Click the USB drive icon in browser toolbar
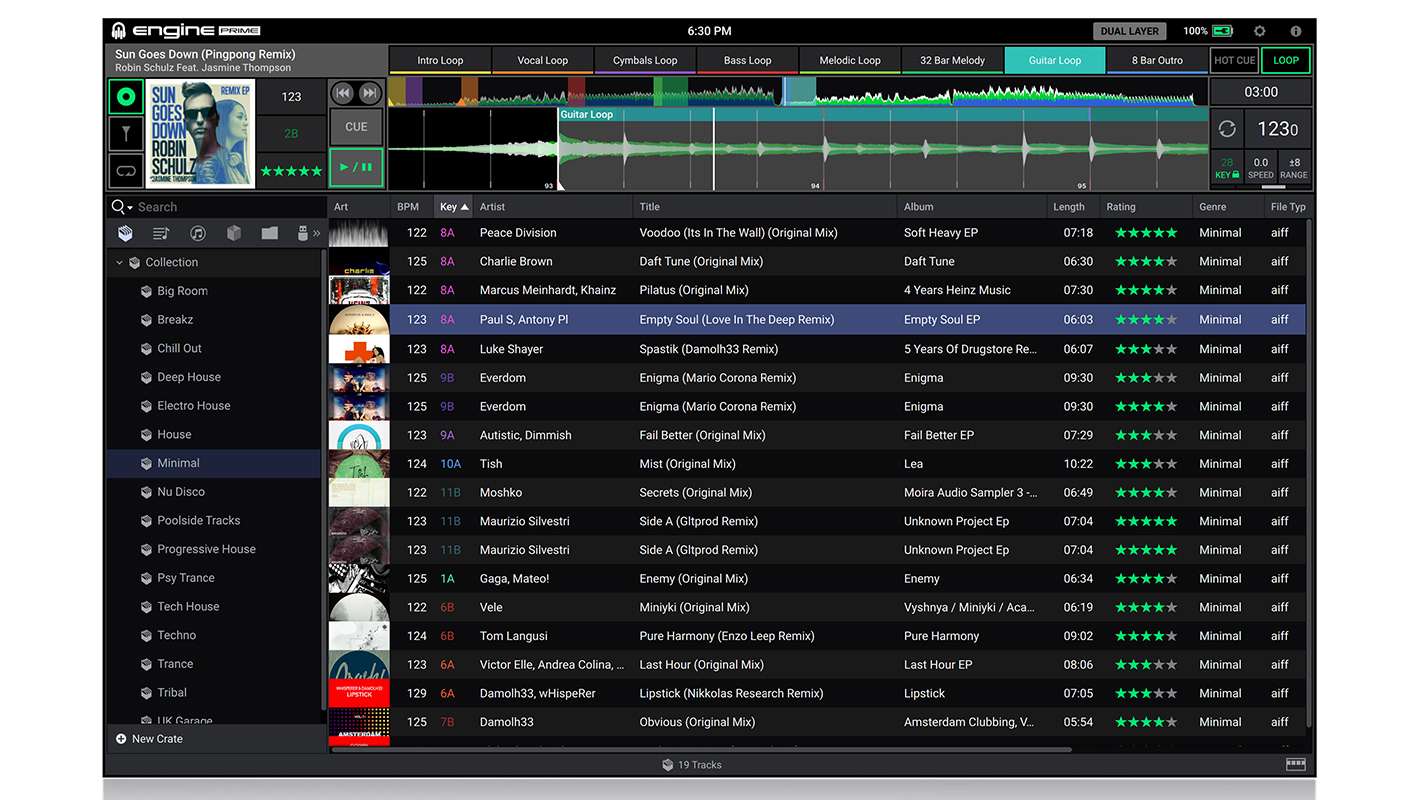The image size is (1420, 800). 303,233
